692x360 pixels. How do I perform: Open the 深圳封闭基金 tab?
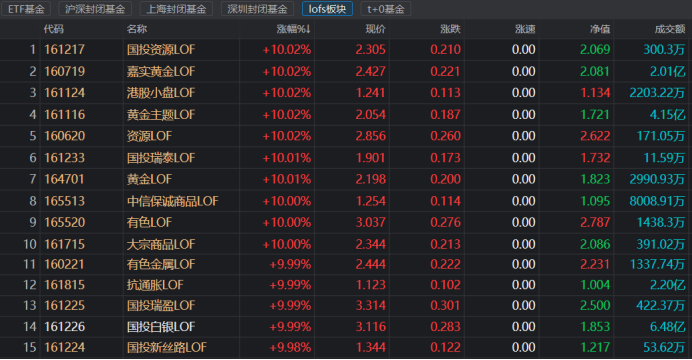pyautogui.click(x=257, y=9)
